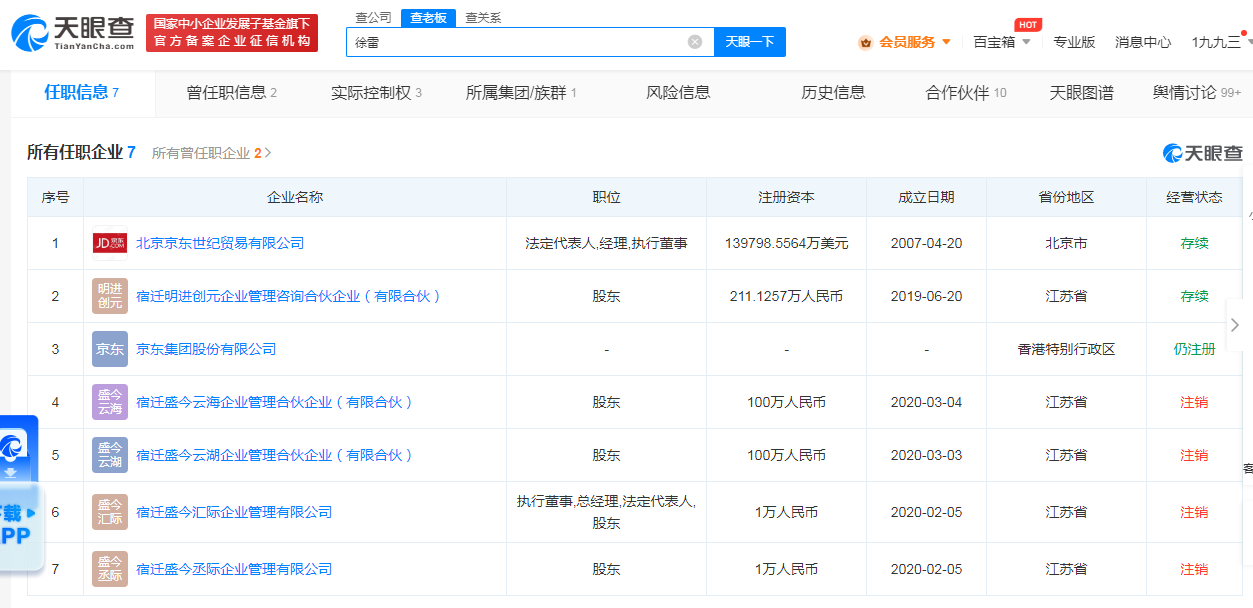Click the 北京市 region cell
Image resolution: width=1253 pixels, height=608 pixels.
click(1066, 243)
